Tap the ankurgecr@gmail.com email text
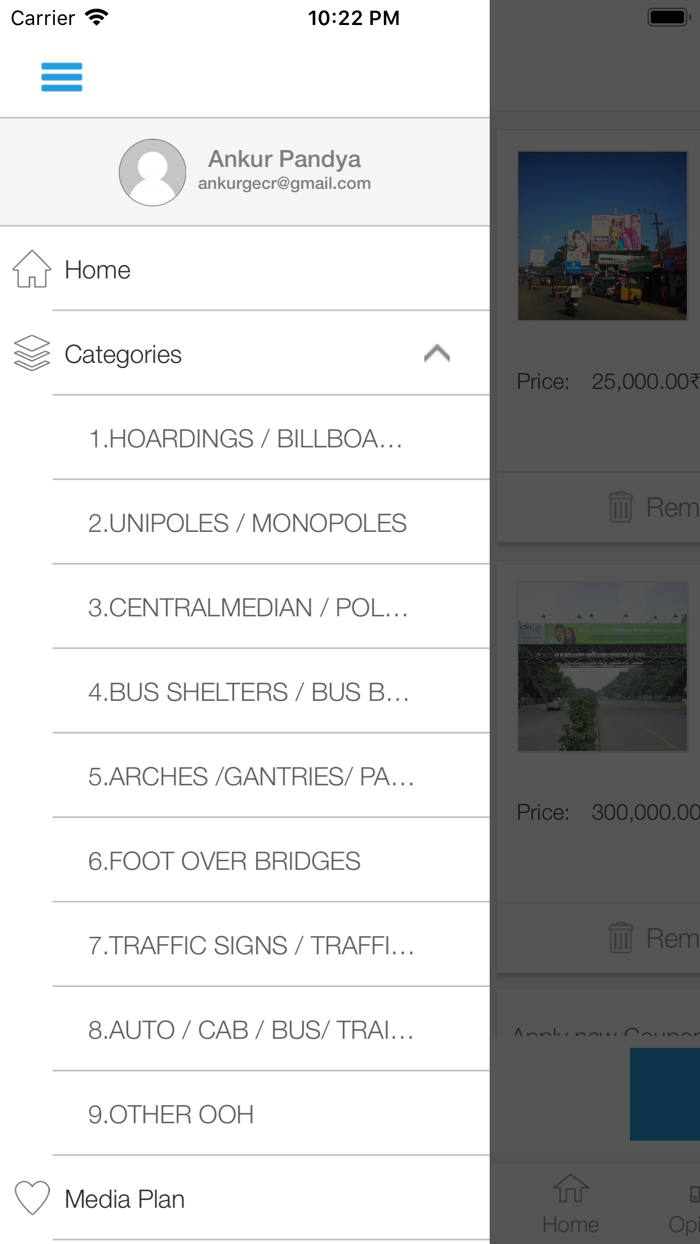Viewport: 700px width, 1244px height. (284, 184)
